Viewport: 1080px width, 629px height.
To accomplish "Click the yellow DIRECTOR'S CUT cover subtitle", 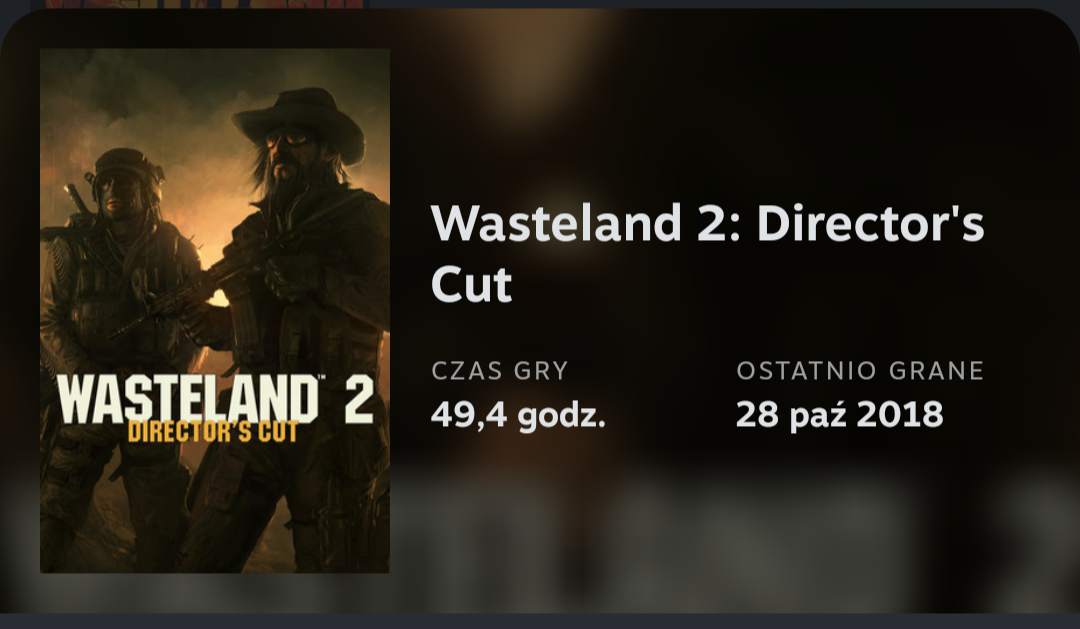I will tap(213, 431).
